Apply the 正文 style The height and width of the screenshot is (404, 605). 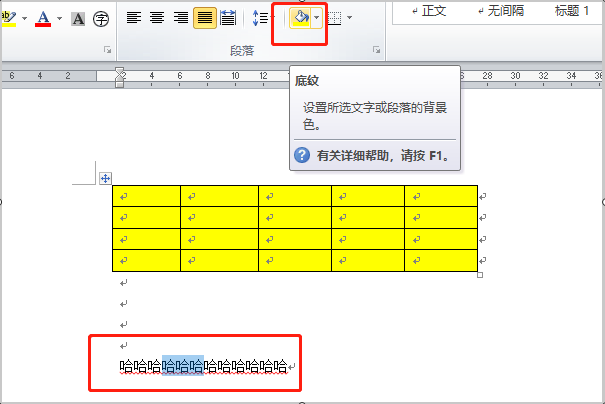[x=429, y=11]
